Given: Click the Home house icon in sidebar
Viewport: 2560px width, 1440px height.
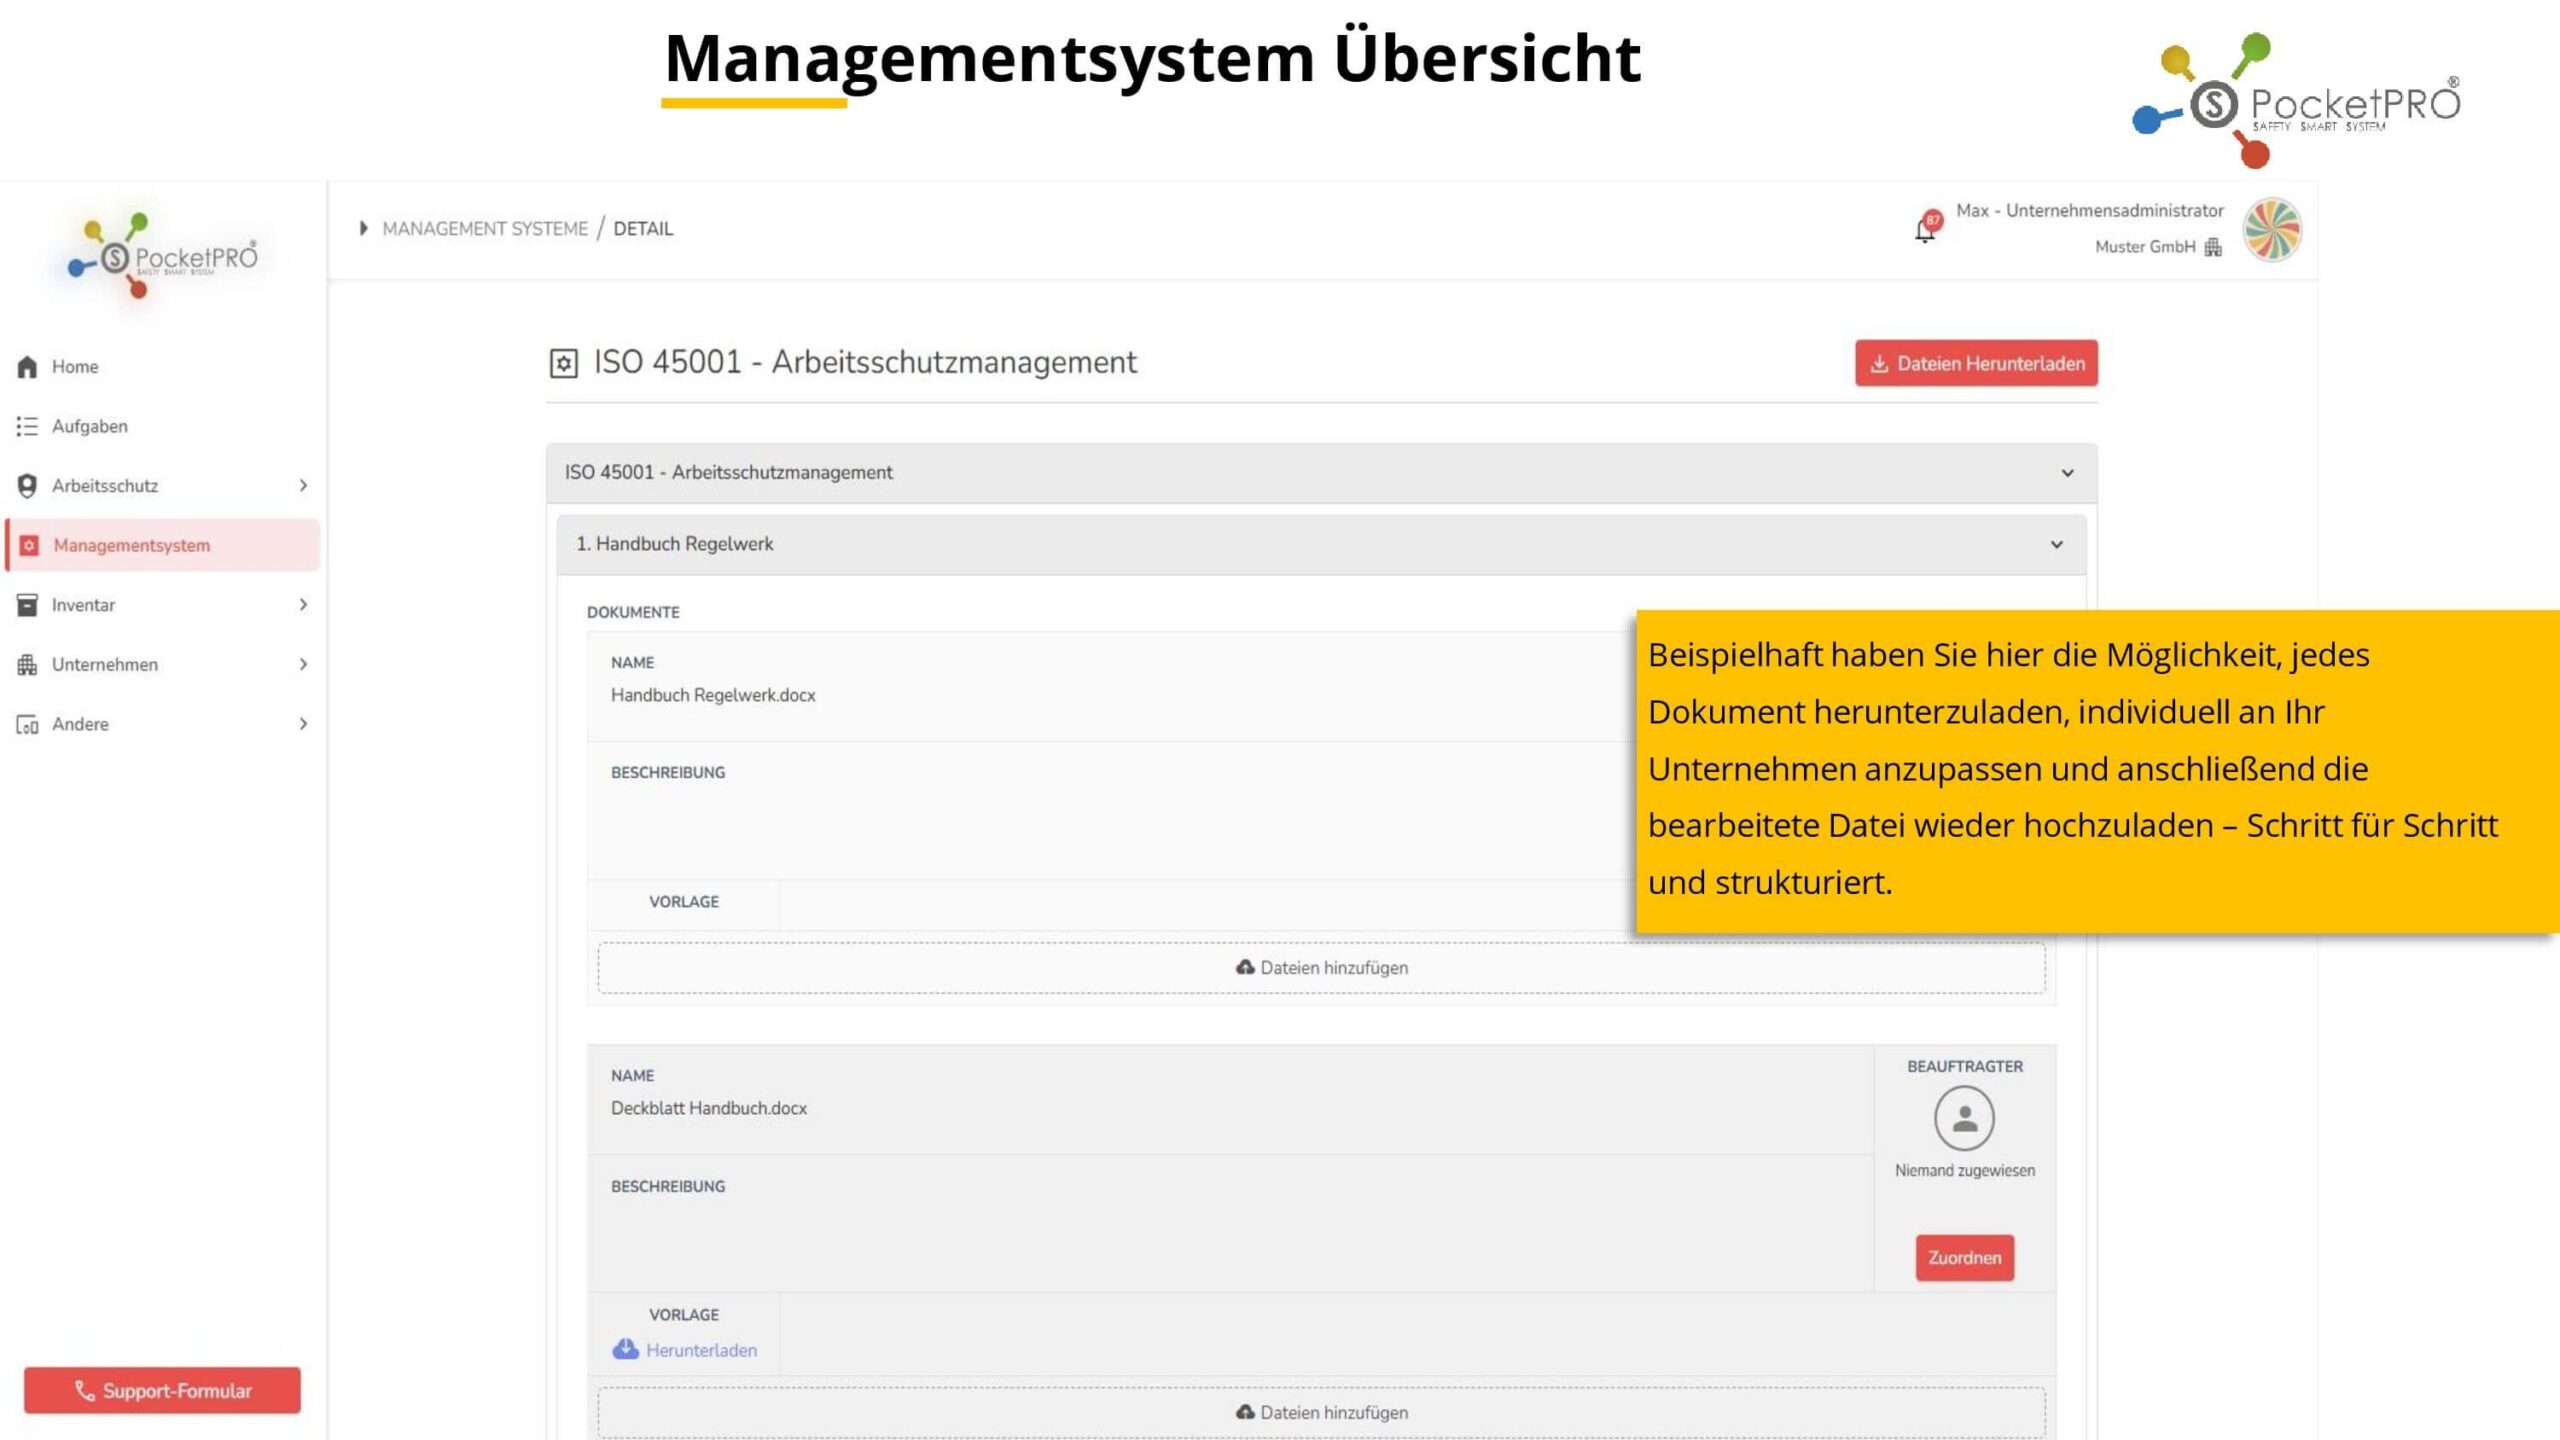Looking at the screenshot, I should click(x=27, y=367).
